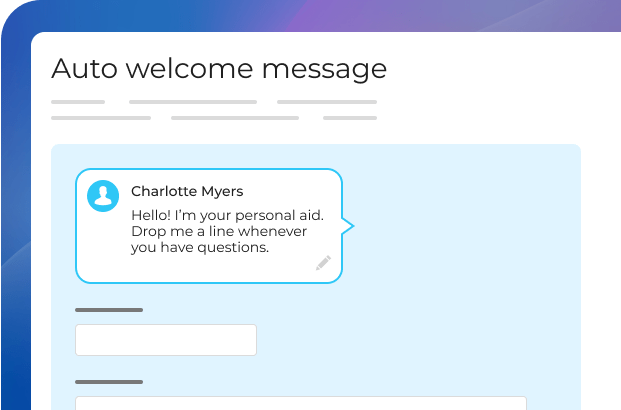Click the middle placeholder line in second row
Screen dimensions: 621x410
coord(235,118)
